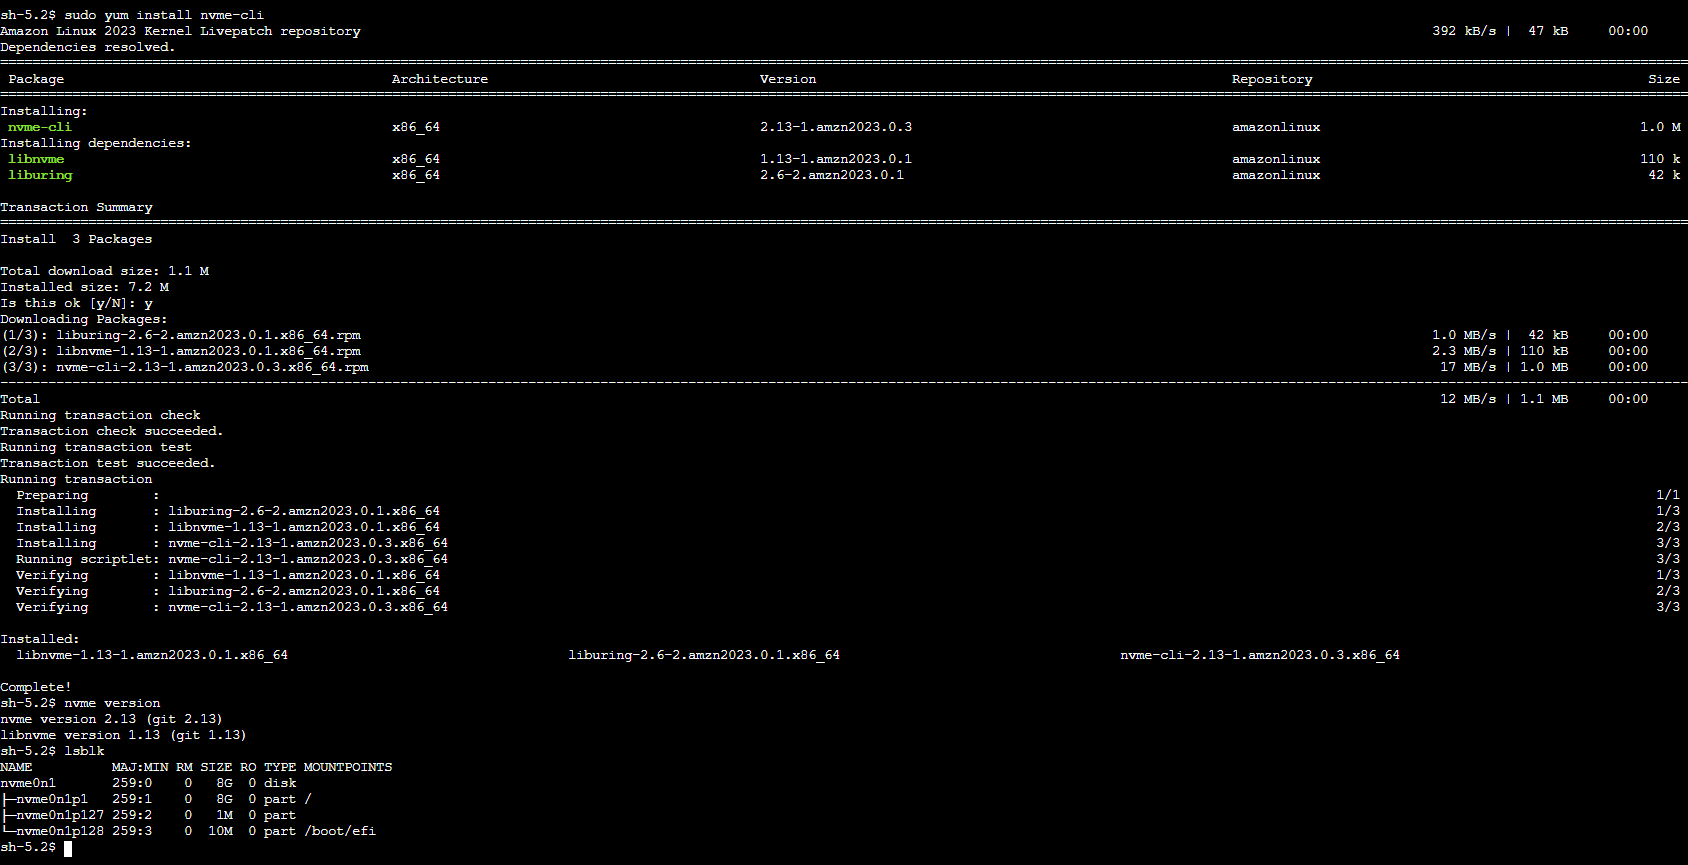Click the 'Package' column header
The height and width of the screenshot is (865, 1688).
coord(36,79)
